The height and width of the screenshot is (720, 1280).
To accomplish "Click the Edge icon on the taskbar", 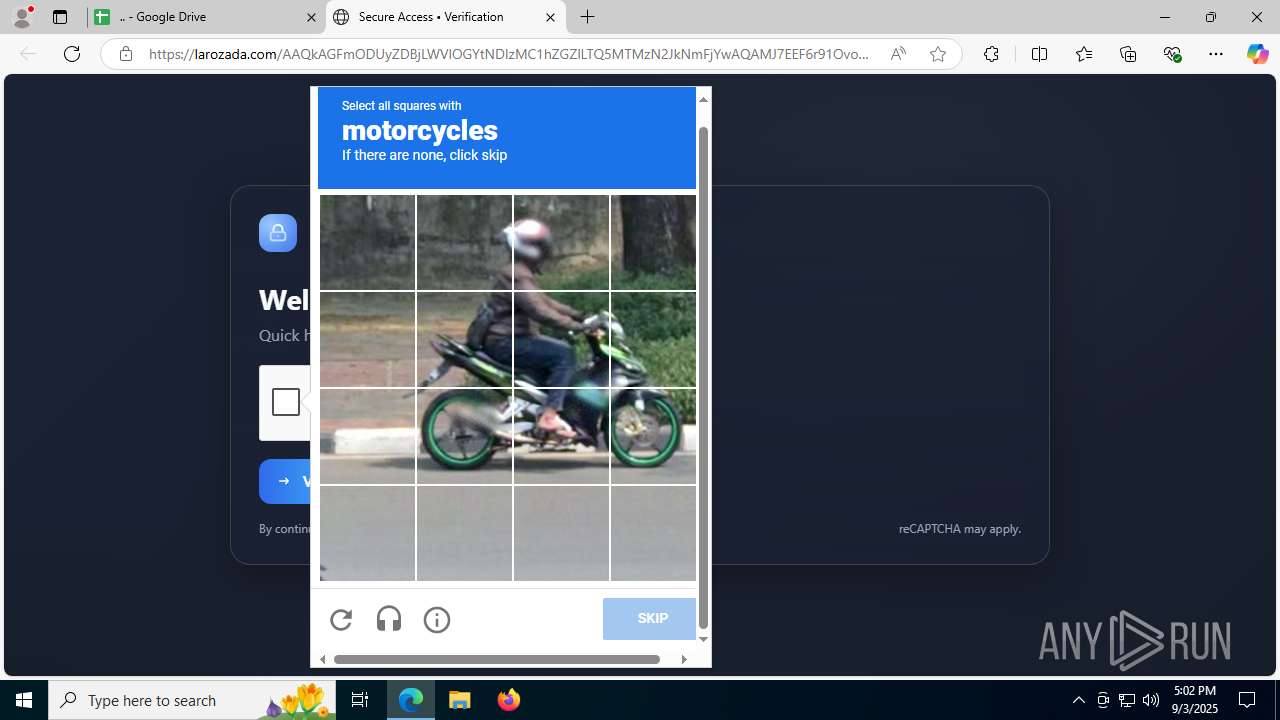I will point(411,700).
